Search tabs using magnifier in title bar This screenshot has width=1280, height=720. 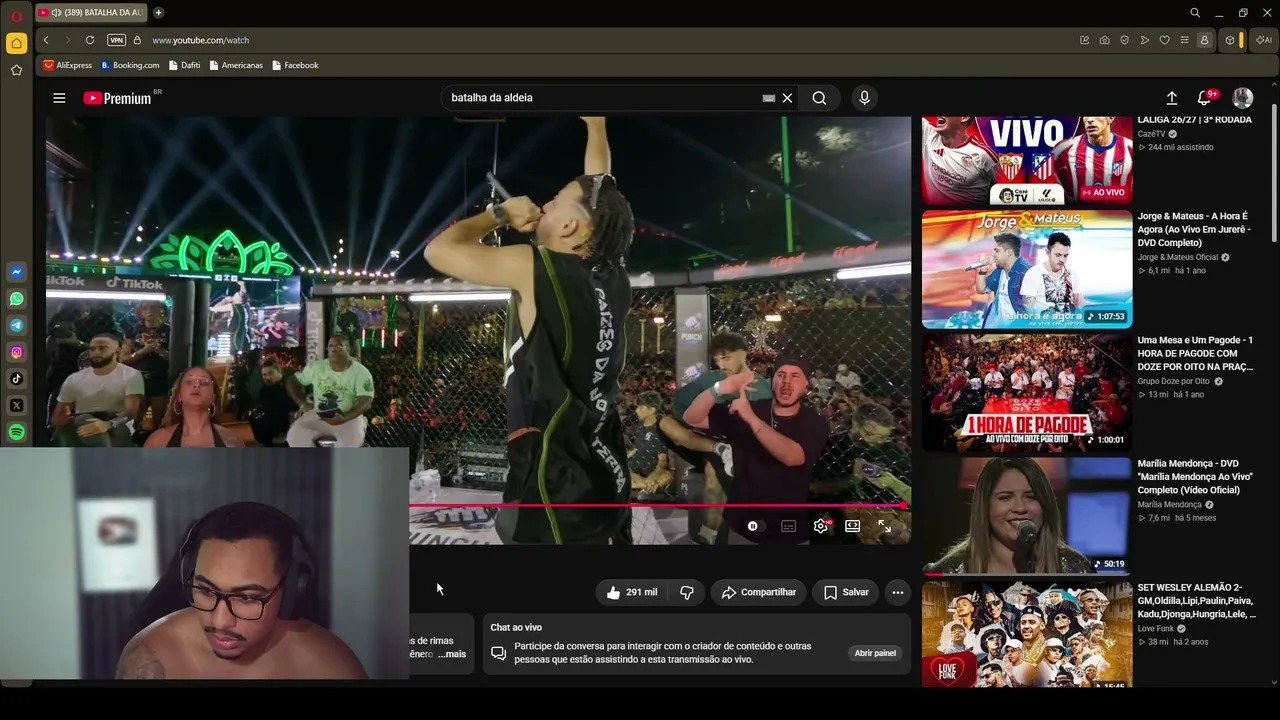tap(1195, 13)
